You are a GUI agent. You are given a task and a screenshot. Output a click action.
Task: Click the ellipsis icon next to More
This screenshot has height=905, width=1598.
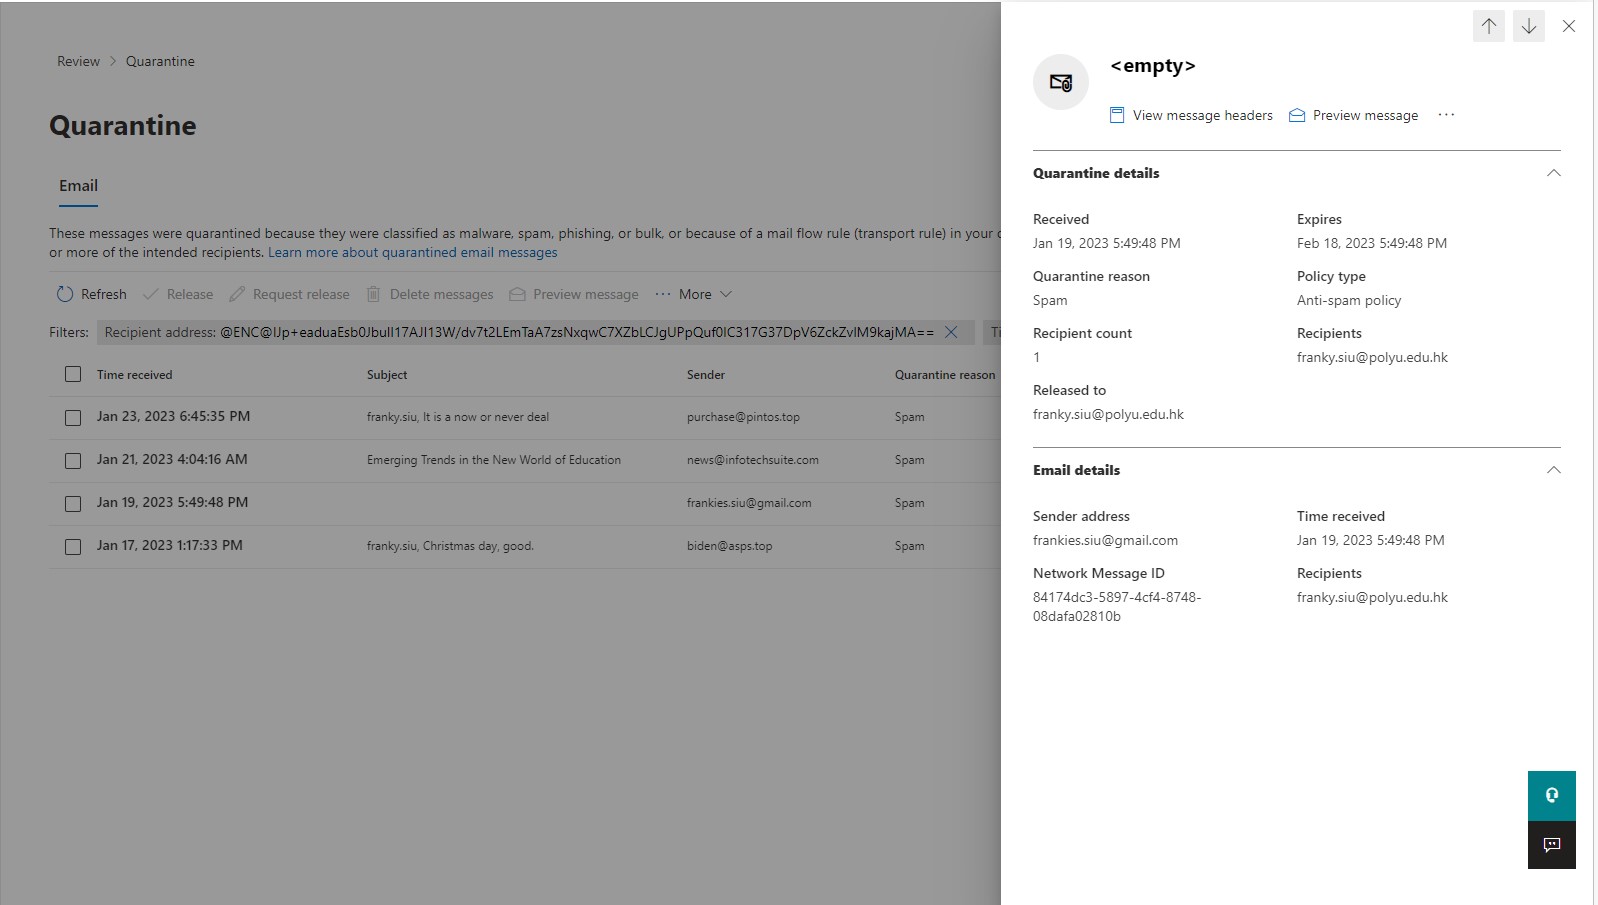click(x=663, y=294)
